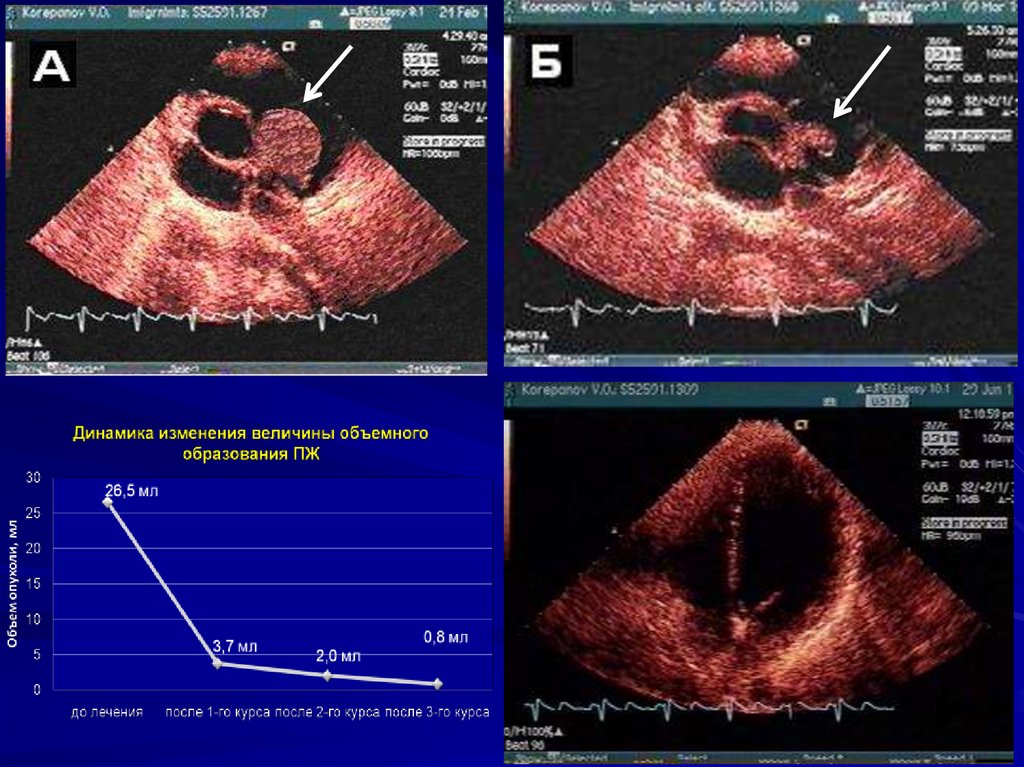The height and width of the screenshot is (767, 1024).
Task: Click the 'после 3-го курса' axis label
Action: pos(437,711)
